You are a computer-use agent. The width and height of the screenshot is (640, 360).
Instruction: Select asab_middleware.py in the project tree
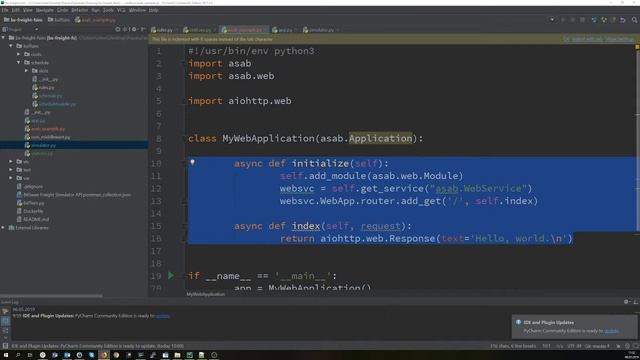(50, 137)
